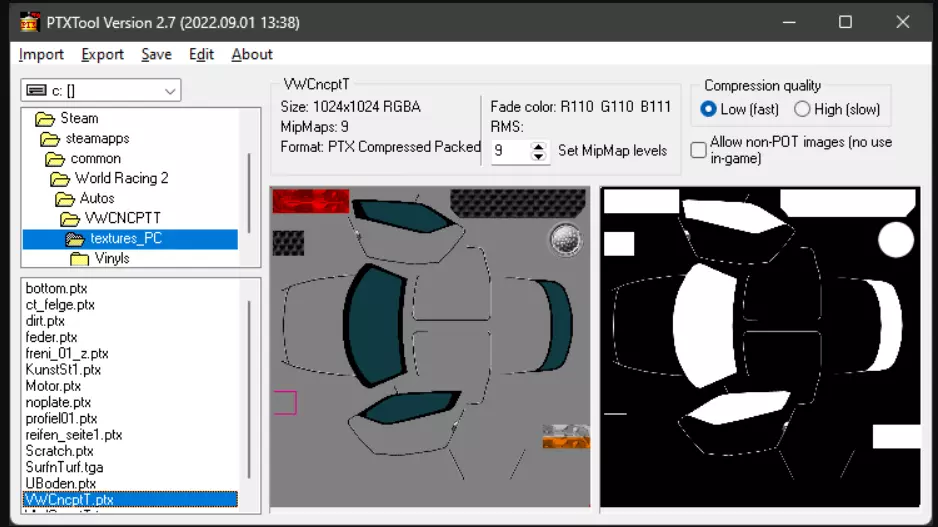The width and height of the screenshot is (938, 527).
Task: Click the Vinyls folder label in tree
Action: point(112,259)
